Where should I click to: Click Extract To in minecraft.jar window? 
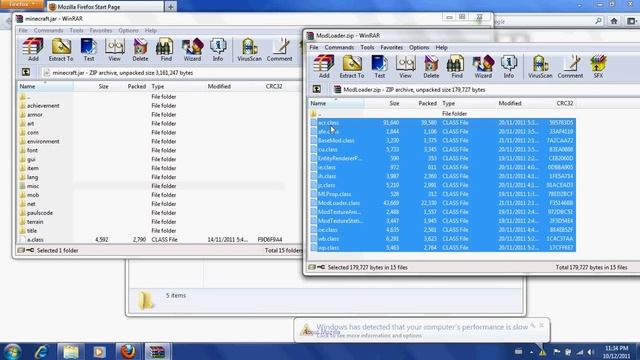click(x=61, y=50)
